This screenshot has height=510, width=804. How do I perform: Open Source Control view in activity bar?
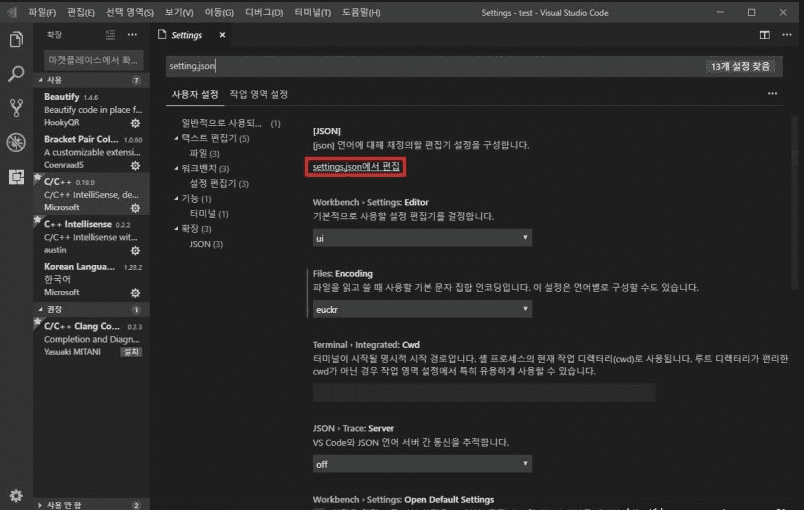(x=16, y=108)
